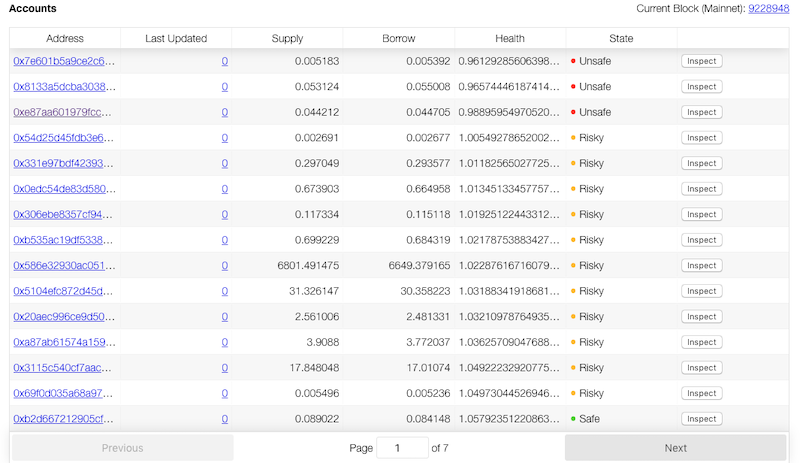Viewport: 800px width, 463px height.
Task: Inspect account 0x54d25d45fdb3e6
Action: click(x=702, y=138)
